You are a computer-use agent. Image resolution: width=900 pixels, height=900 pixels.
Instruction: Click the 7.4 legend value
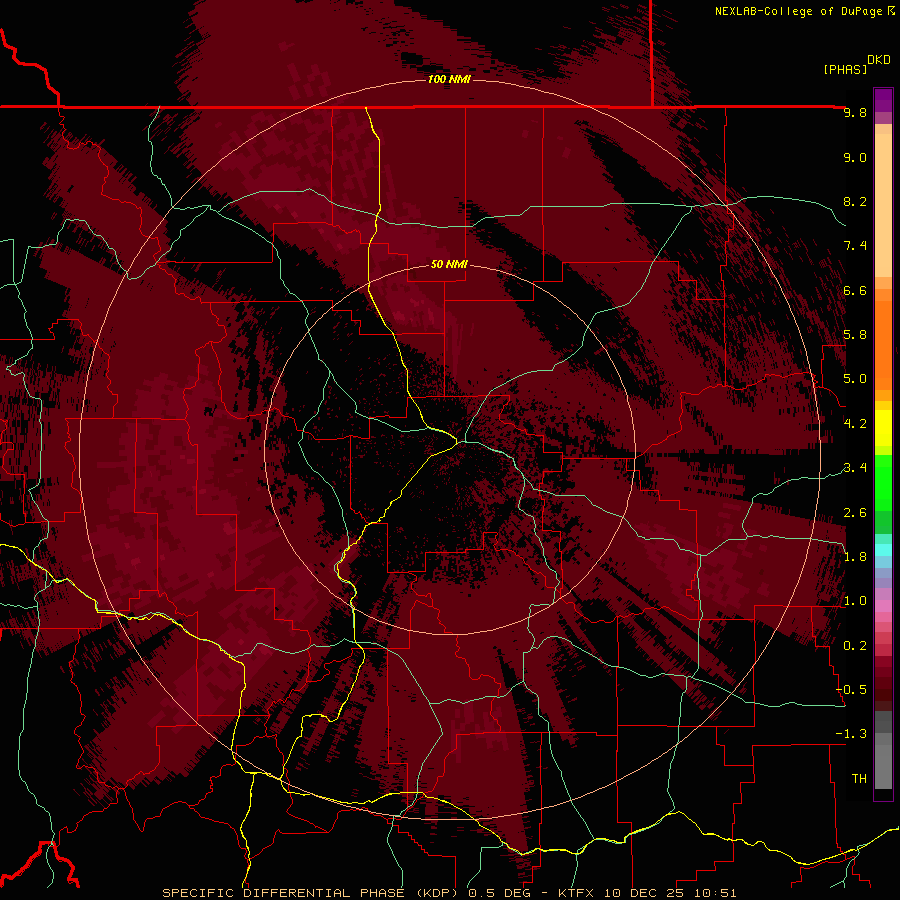(x=855, y=246)
